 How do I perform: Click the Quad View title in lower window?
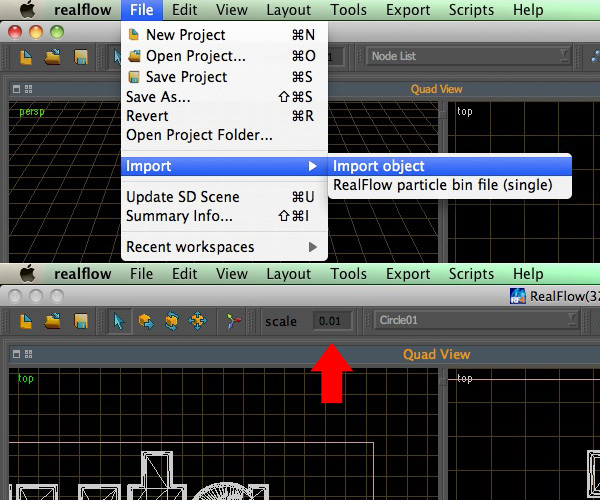[x=436, y=354]
